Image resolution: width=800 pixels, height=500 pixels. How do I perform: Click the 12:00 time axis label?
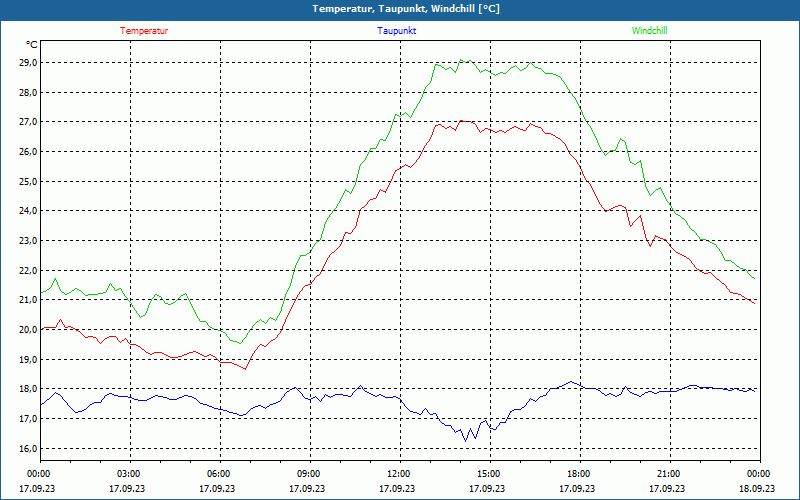(x=397, y=474)
